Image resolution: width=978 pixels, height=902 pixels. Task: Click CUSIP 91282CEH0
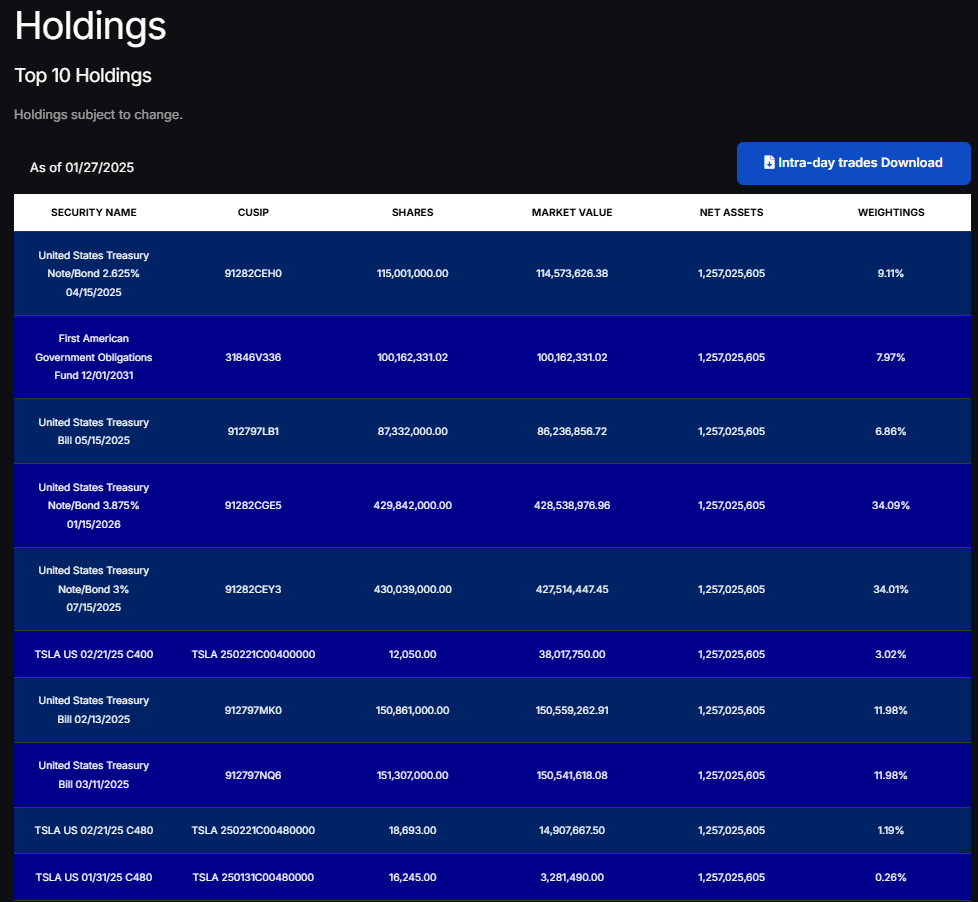pyautogui.click(x=253, y=273)
